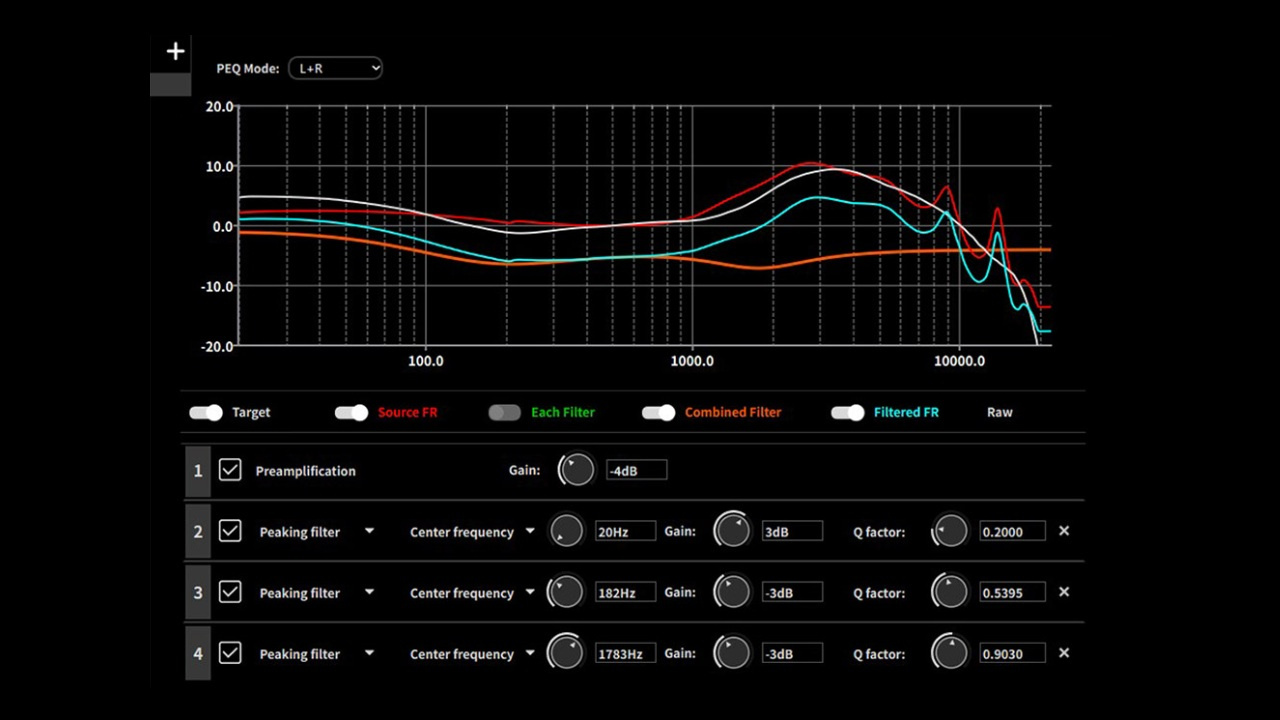This screenshot has height=720, width=1280.
Task: Uncheck the Preamplification checkbox
Action: 230,470
